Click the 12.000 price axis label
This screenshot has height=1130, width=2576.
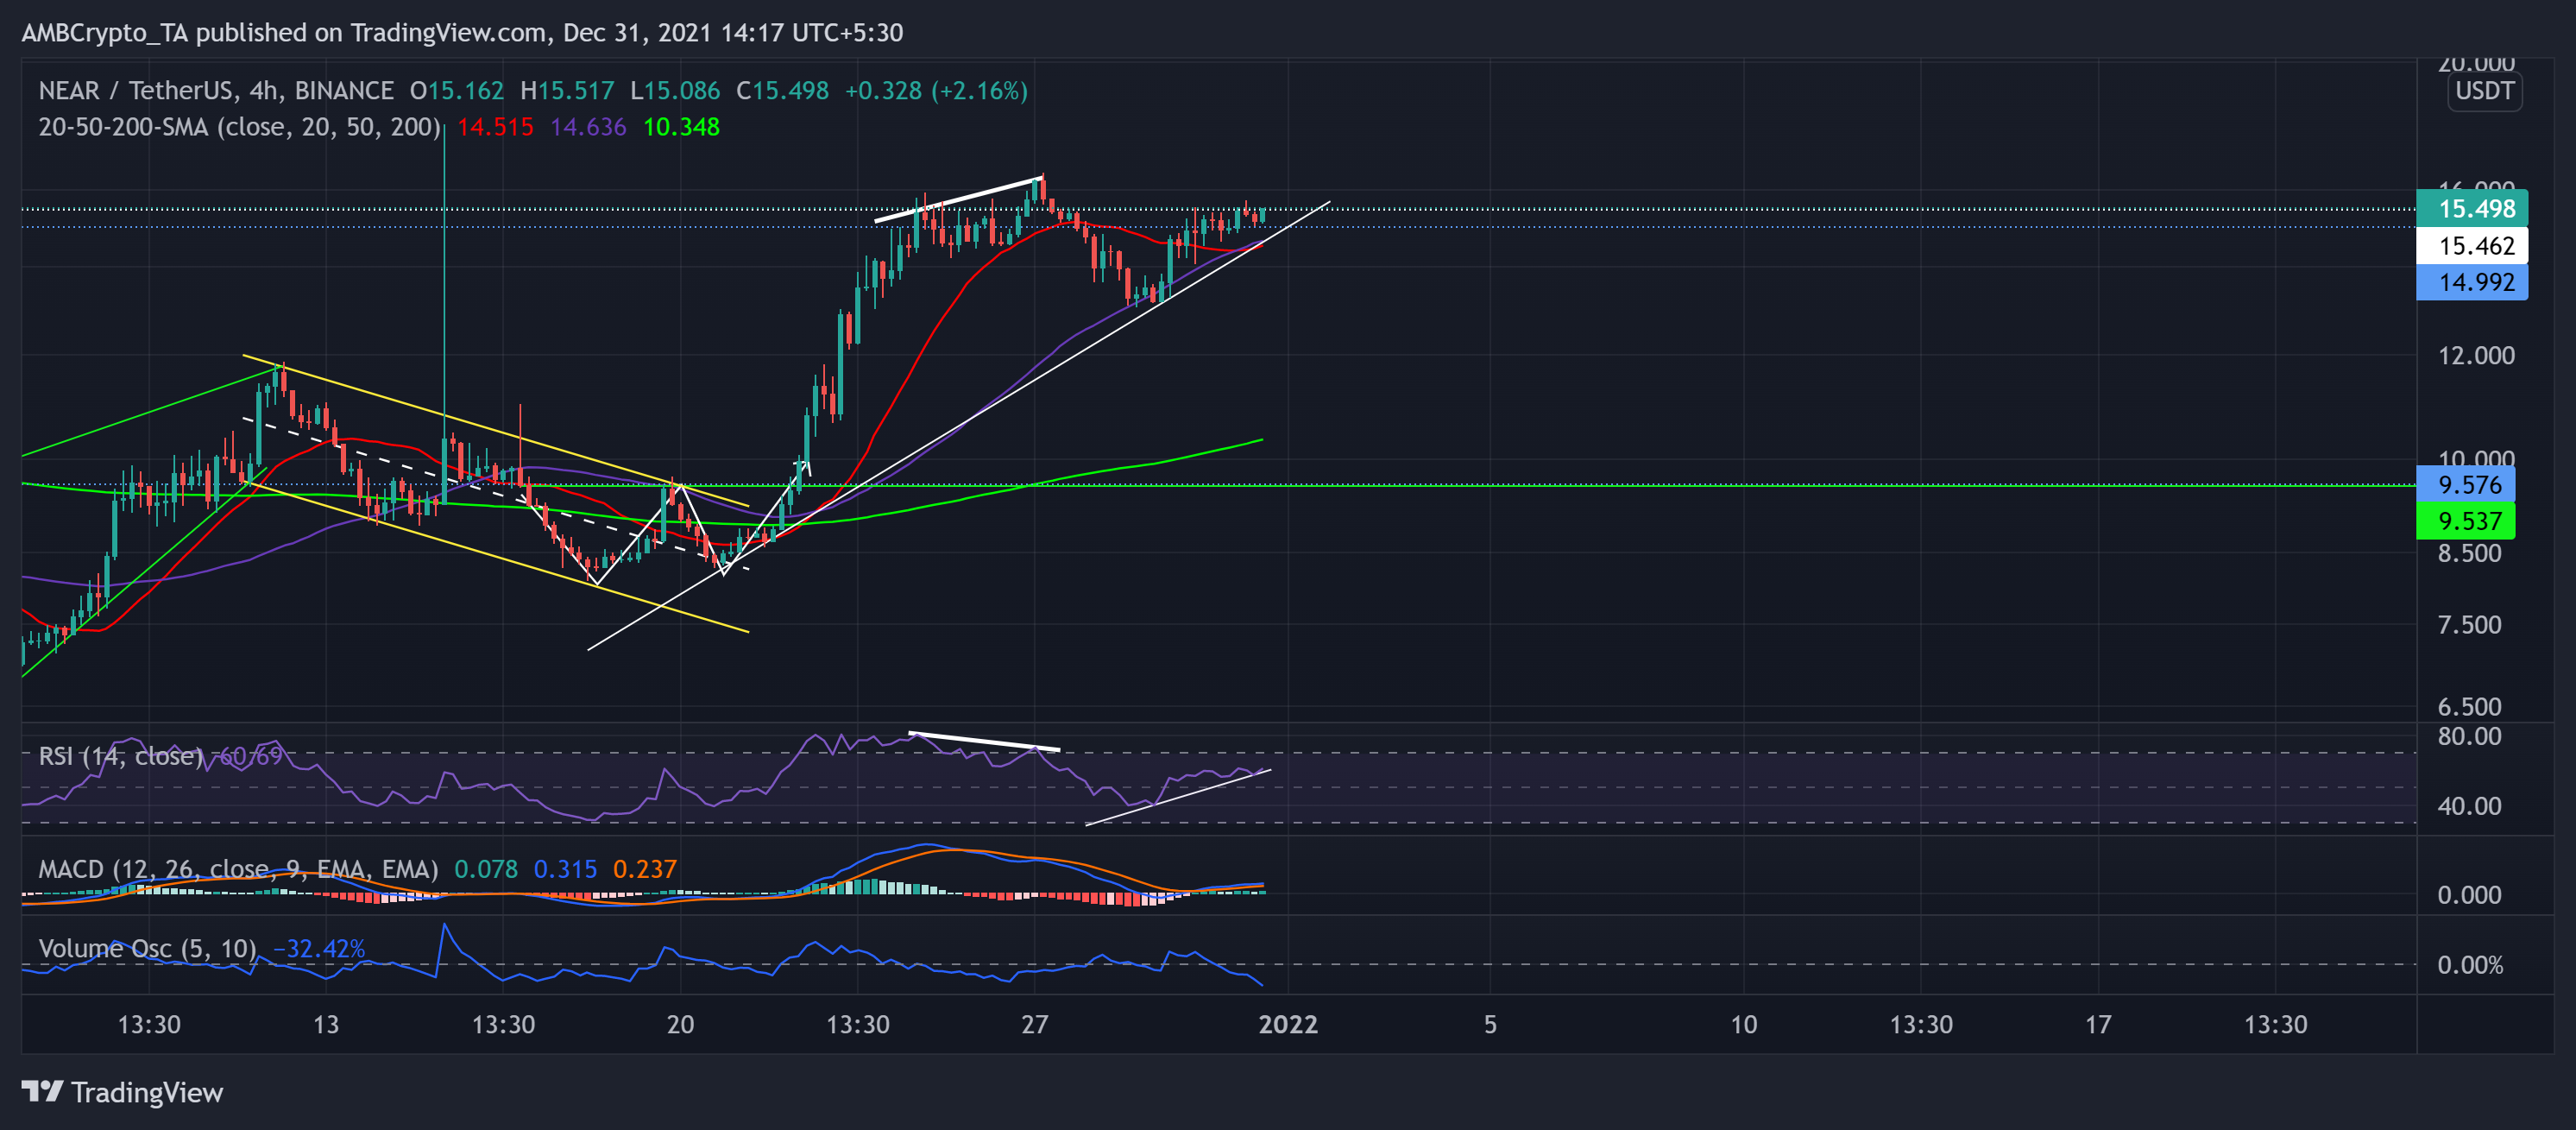point(2475,356)
